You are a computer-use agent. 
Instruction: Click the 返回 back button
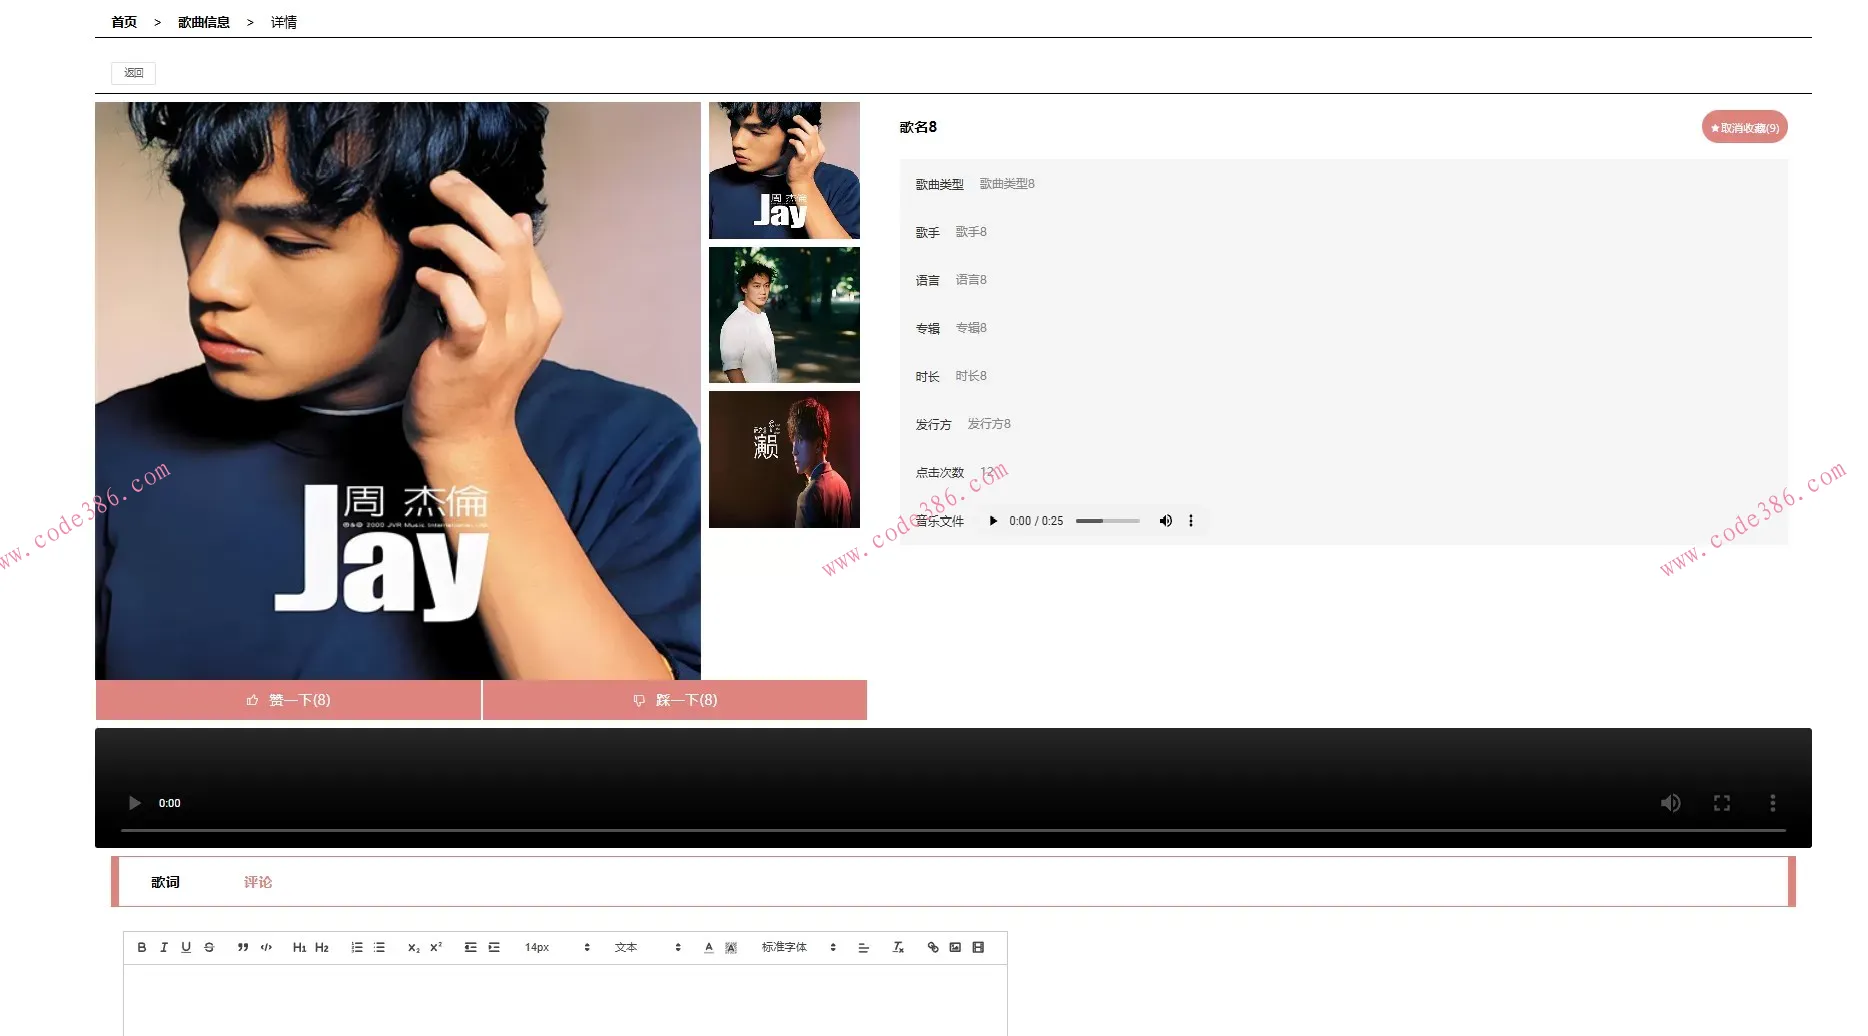[134, 73]
